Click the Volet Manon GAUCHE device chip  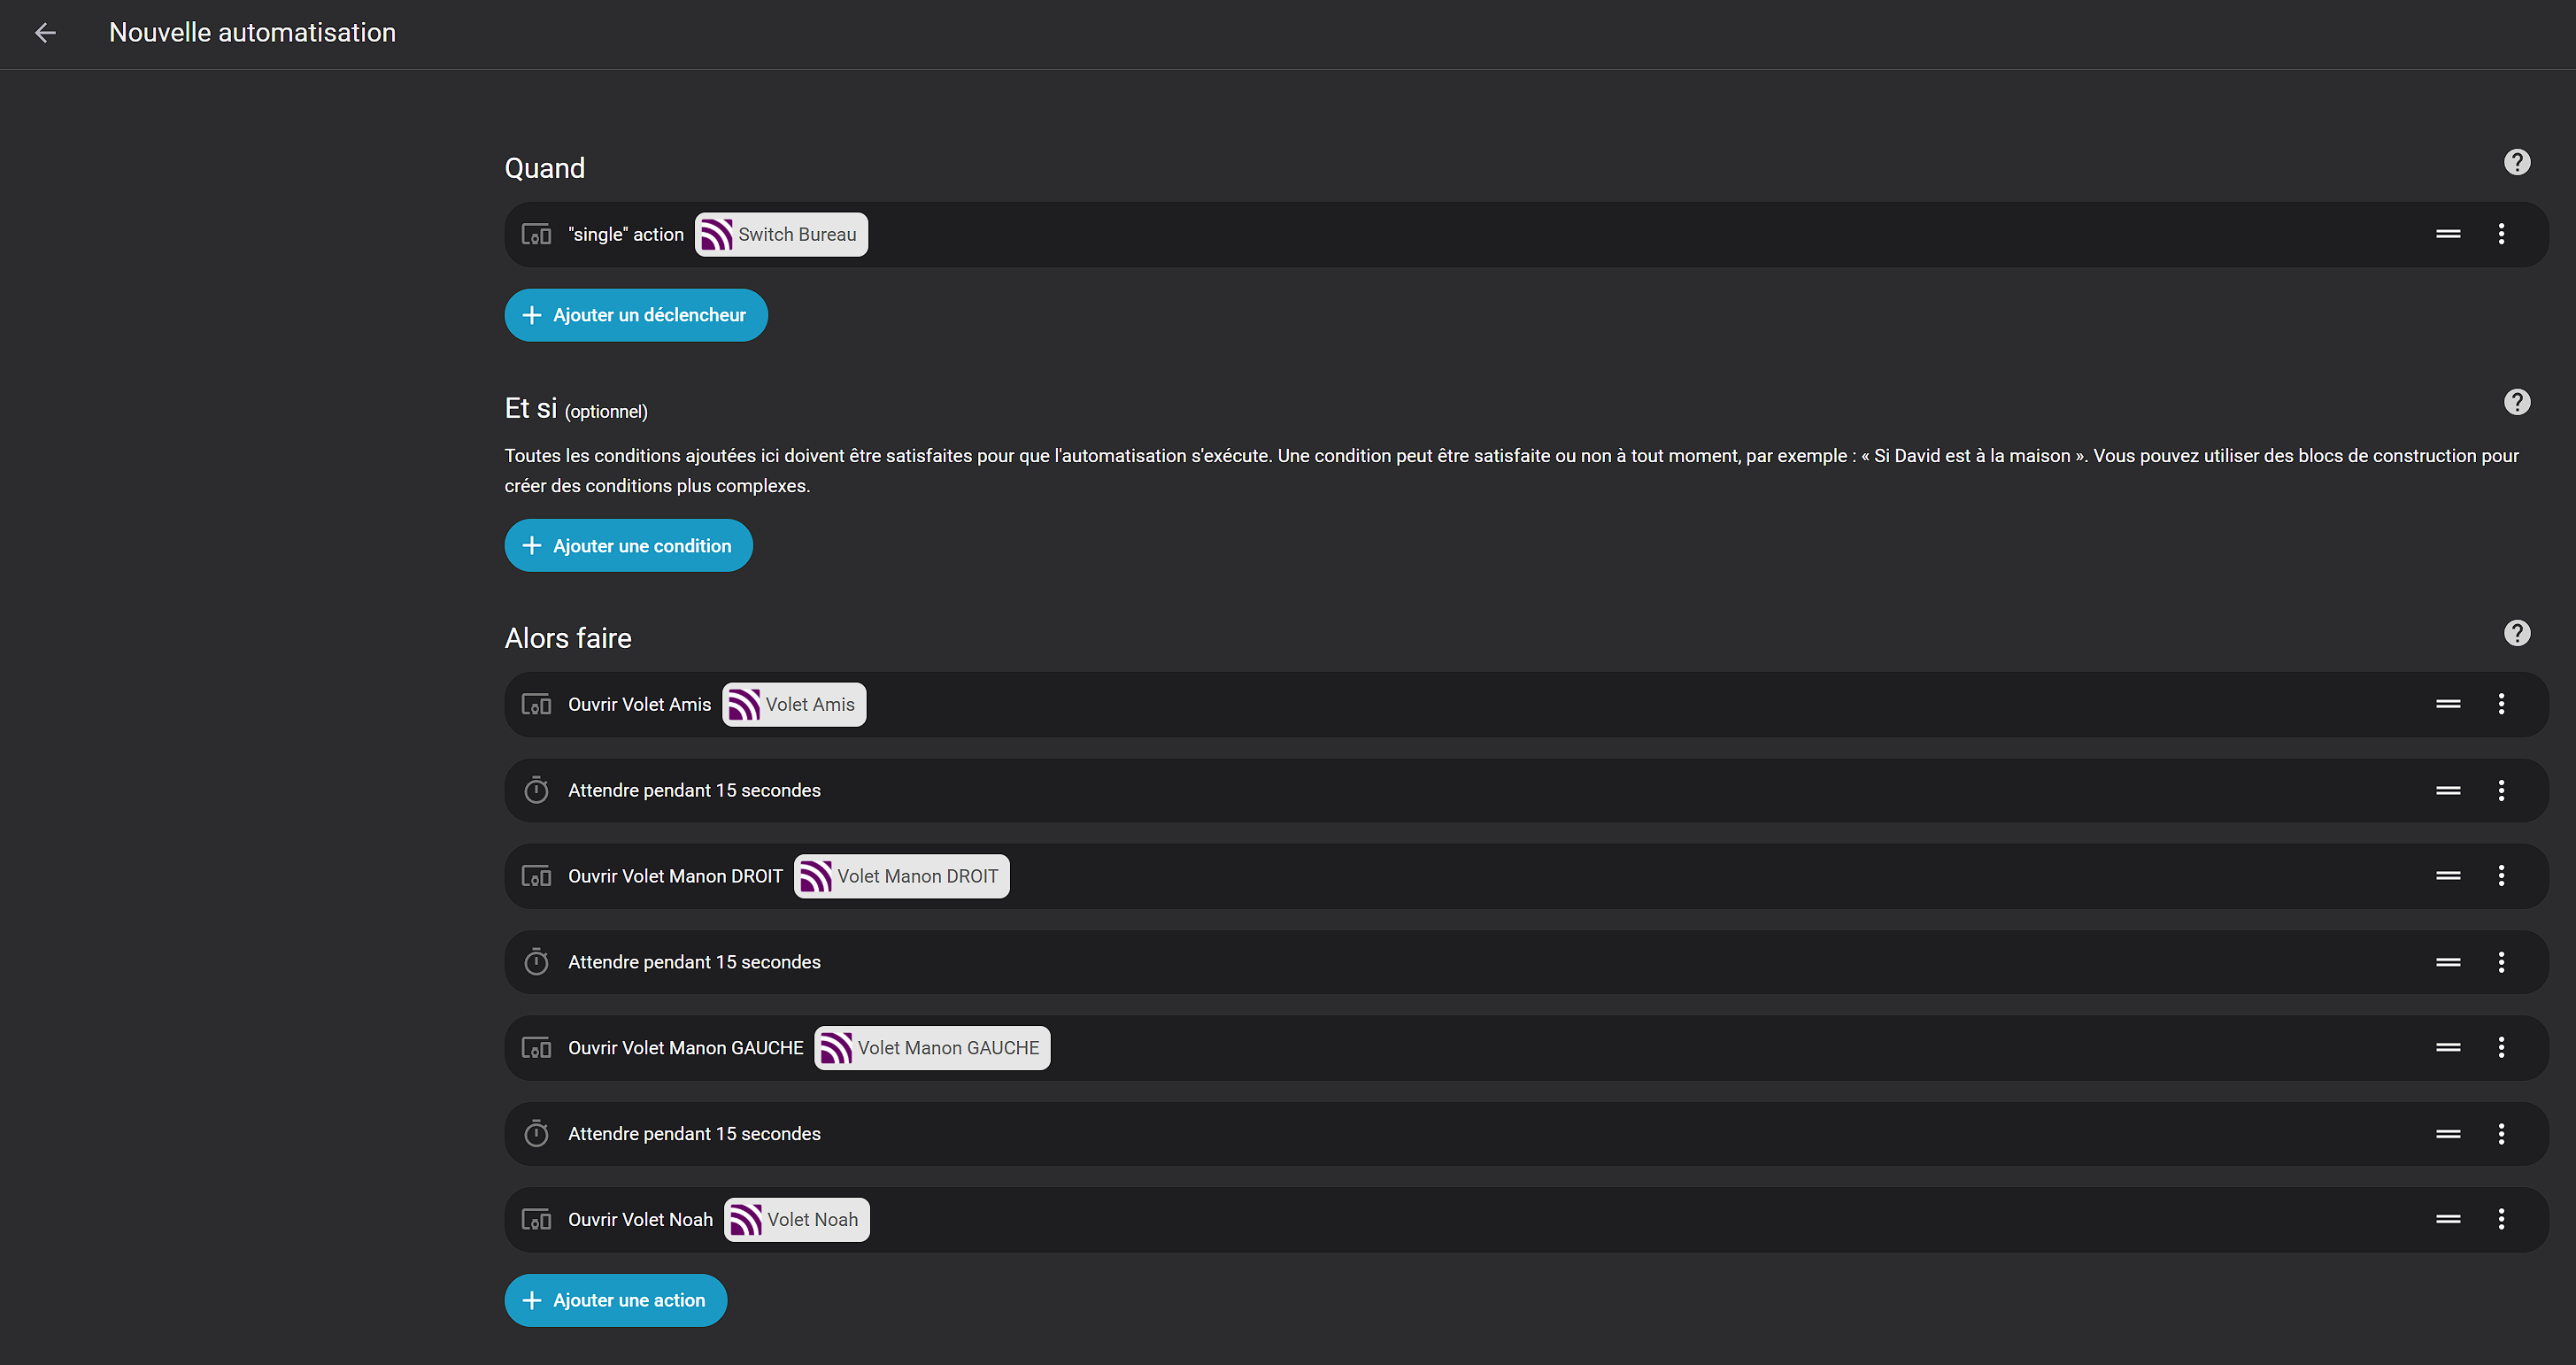point(932,1048)
